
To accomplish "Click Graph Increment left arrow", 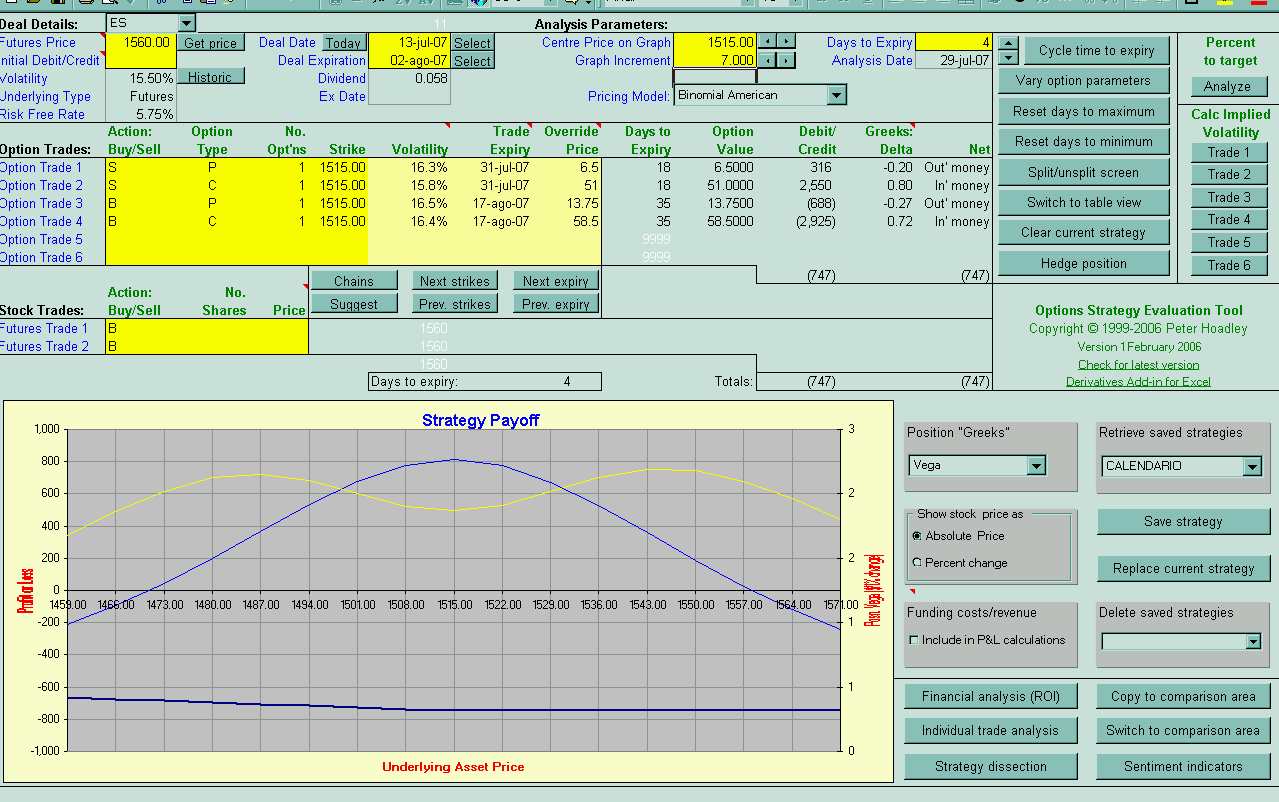I will (767, 61).
